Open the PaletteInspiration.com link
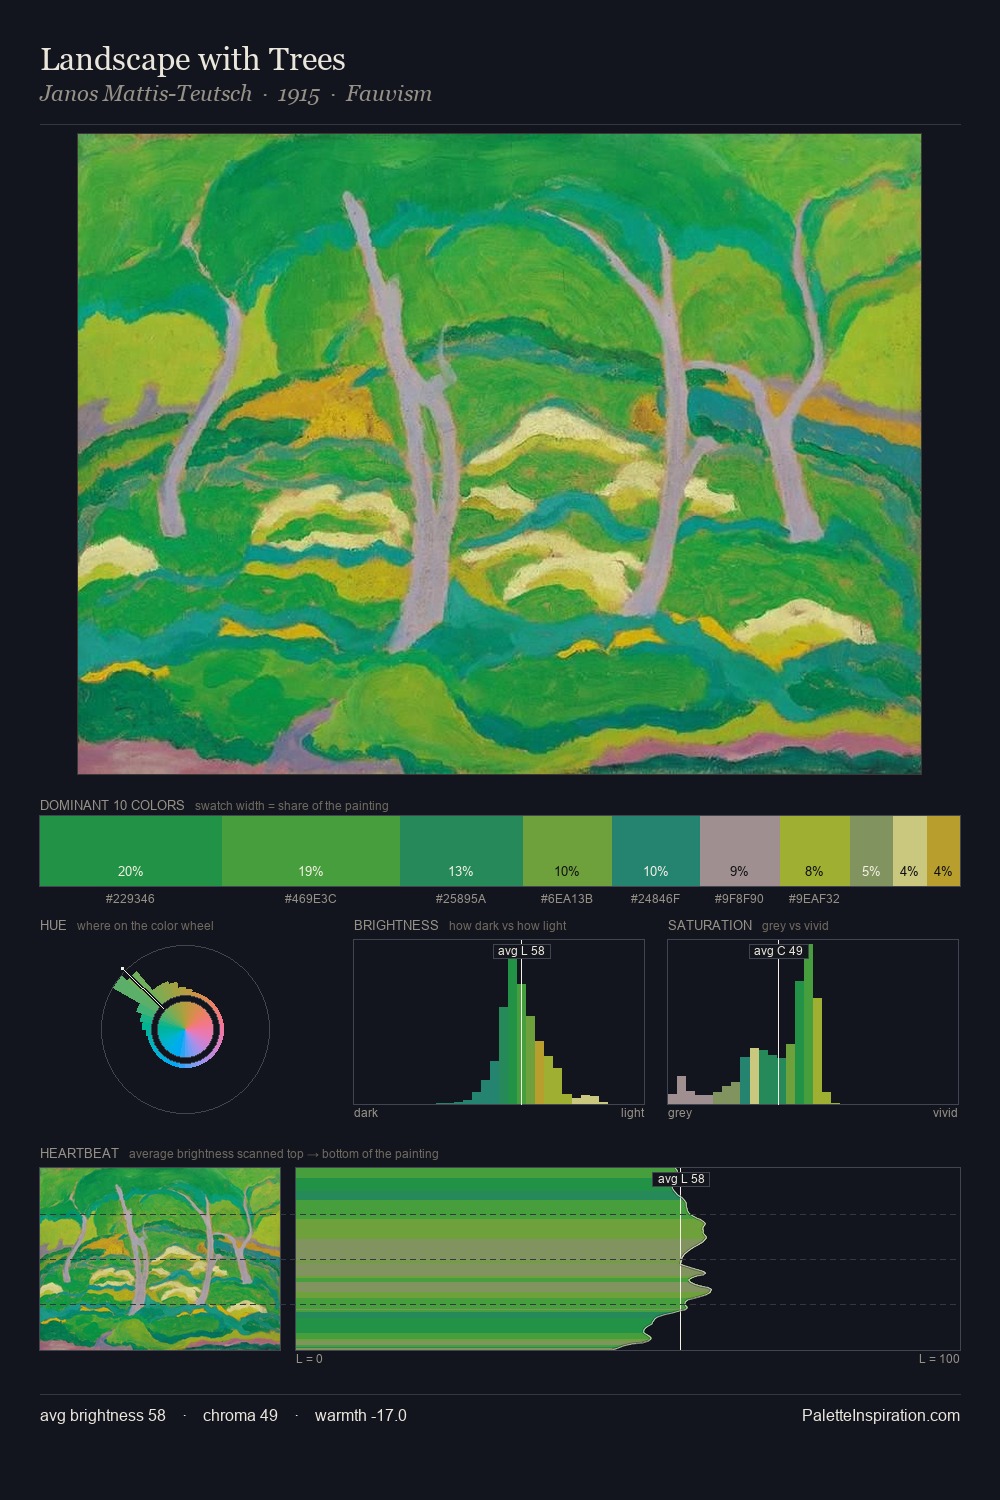Image resolution: width=1000 pixels, height=1500 pixels. [881, 1415]
